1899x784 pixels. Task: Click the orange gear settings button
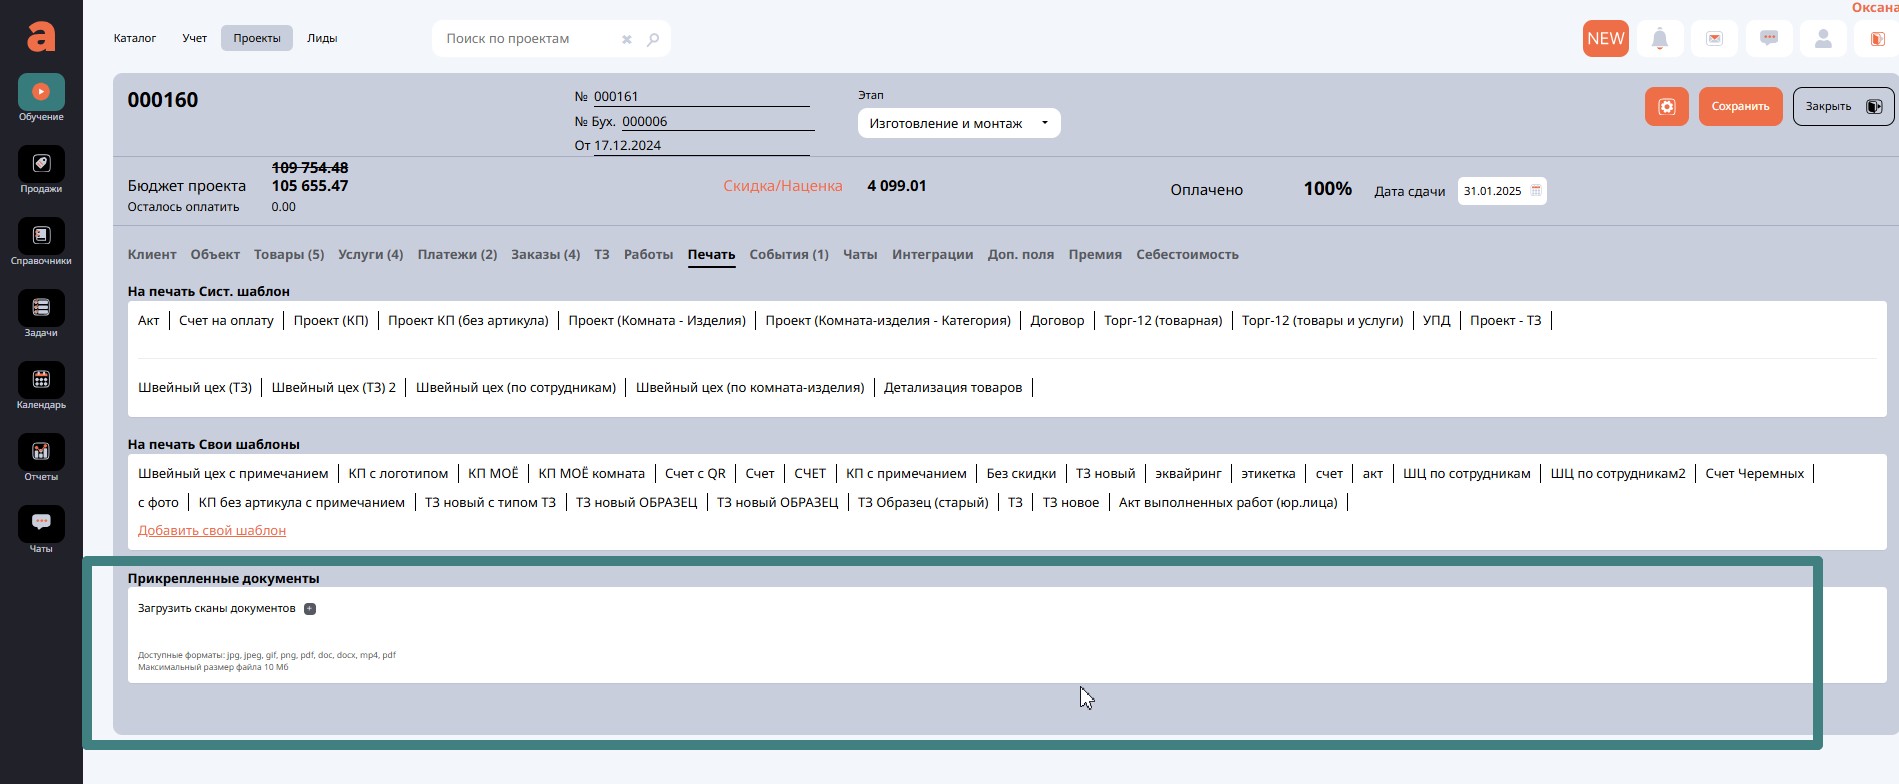click(x=1666, y=107)
